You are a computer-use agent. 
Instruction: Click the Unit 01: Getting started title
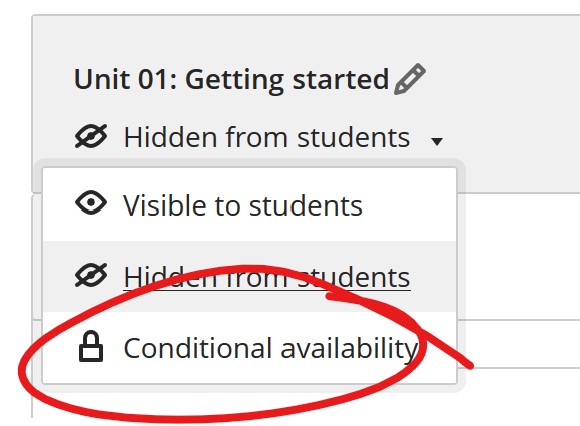[232, 80]
